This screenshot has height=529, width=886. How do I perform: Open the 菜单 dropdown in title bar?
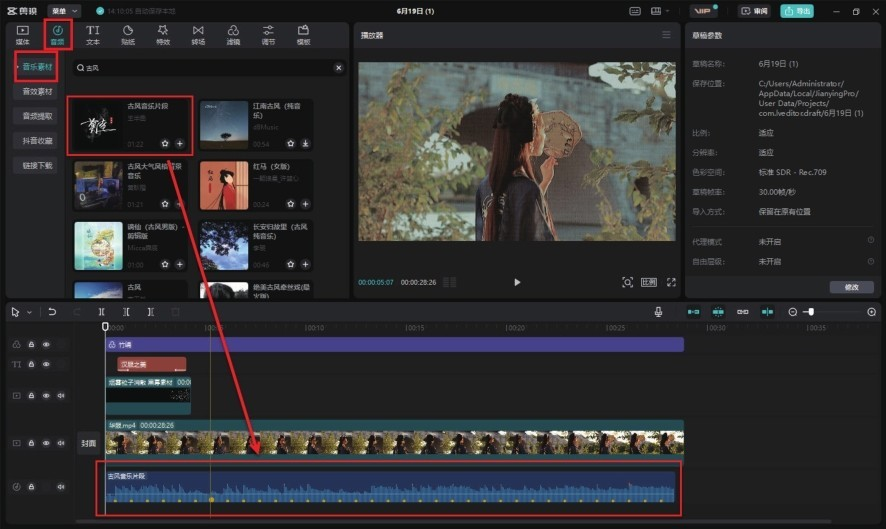(x=62, y=10)
